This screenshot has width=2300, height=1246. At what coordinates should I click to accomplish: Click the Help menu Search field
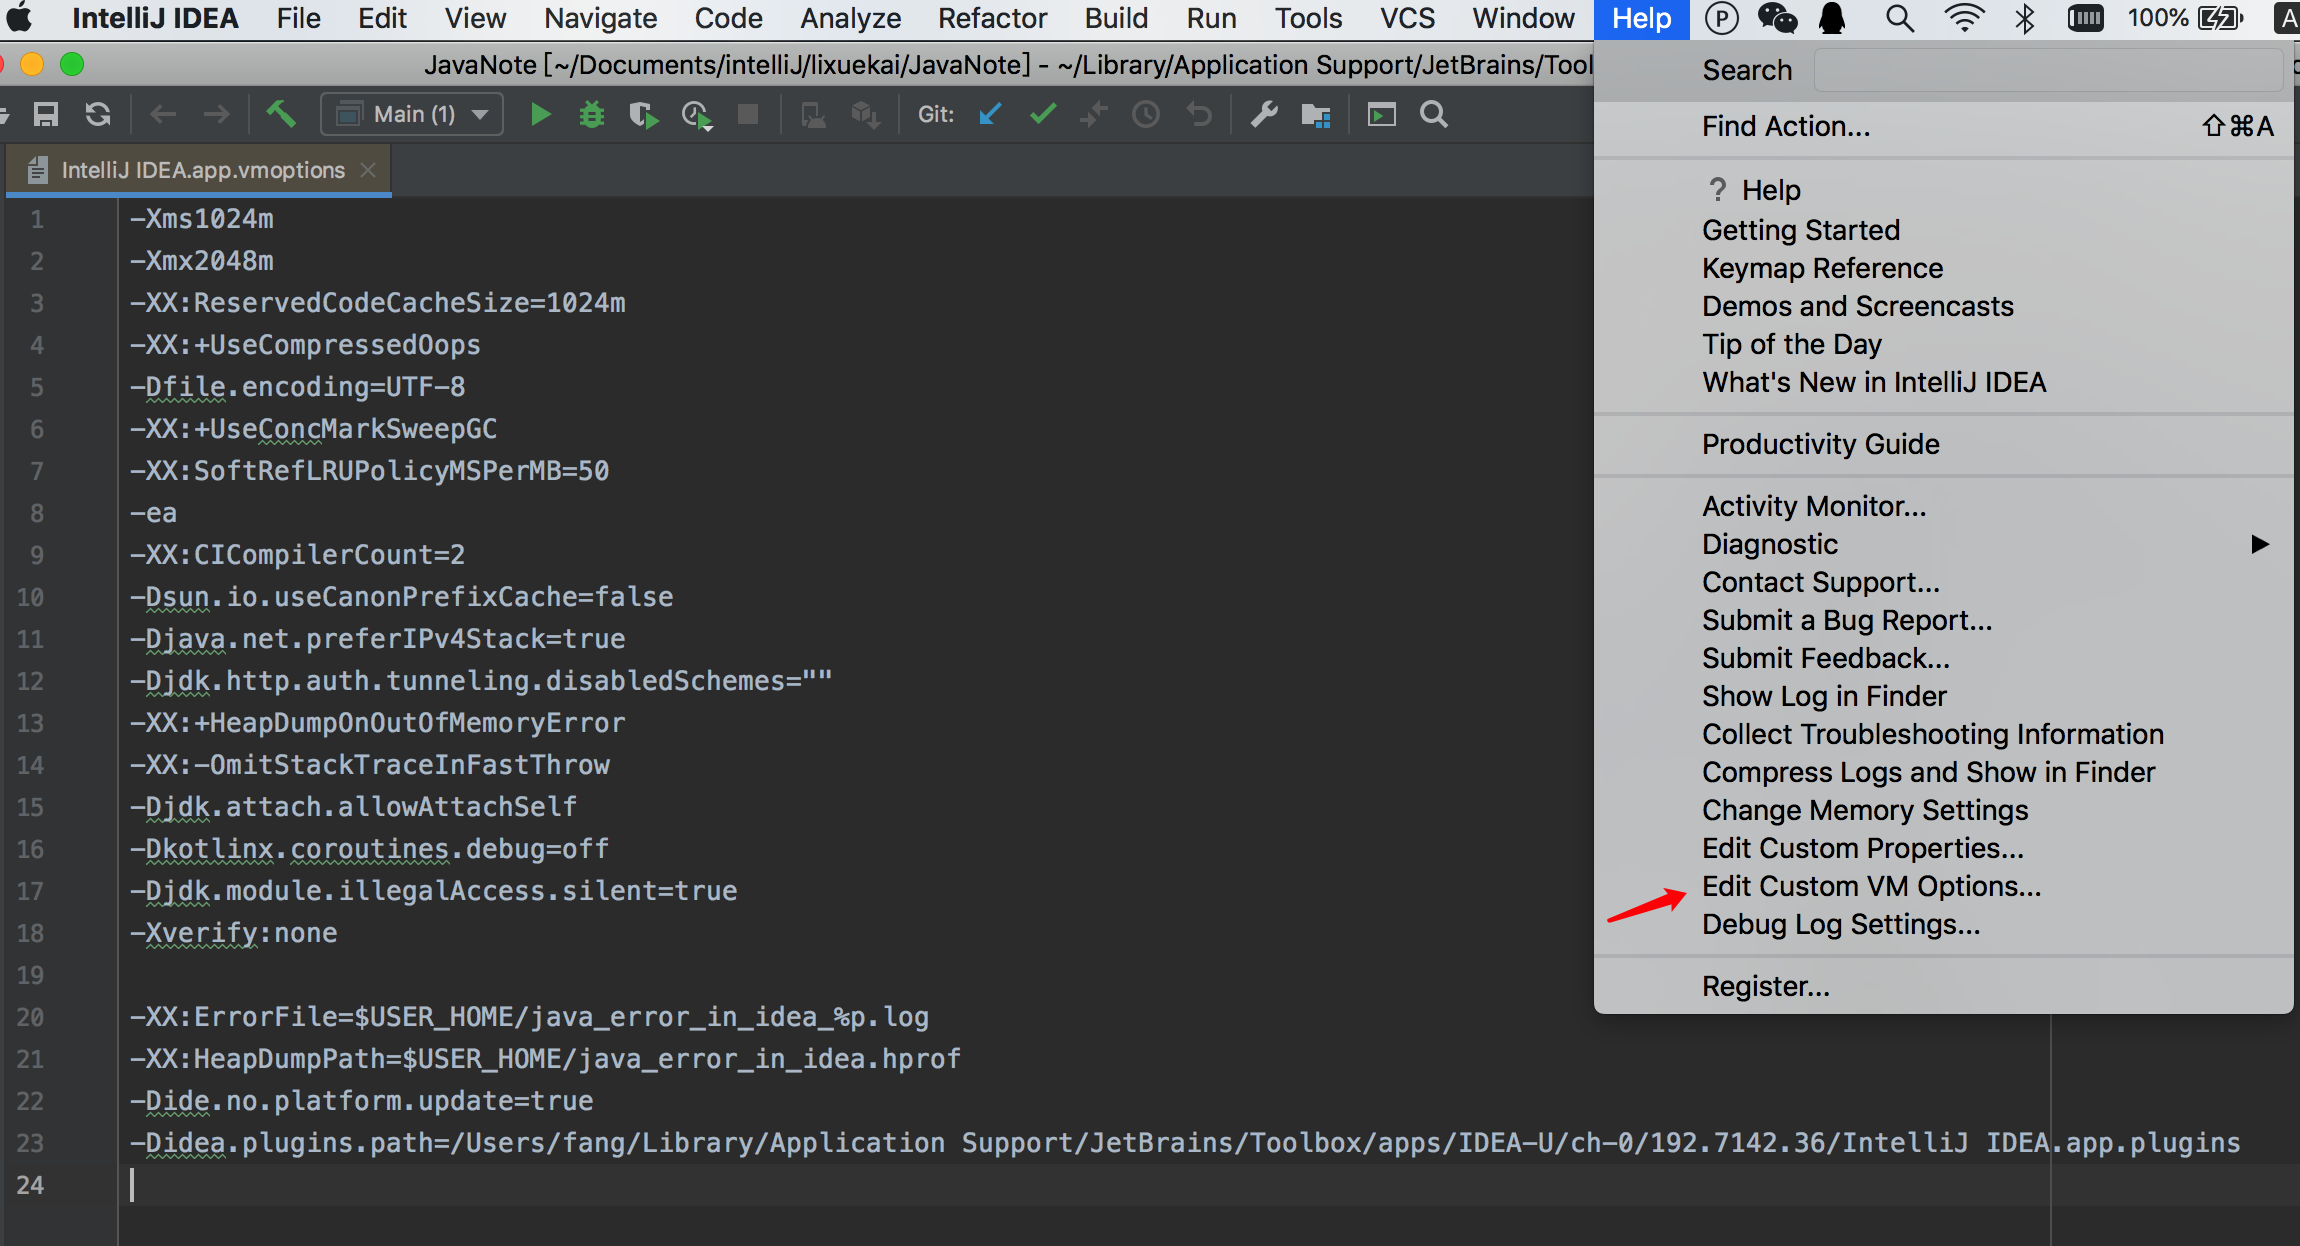click(x=2046, y=70)
